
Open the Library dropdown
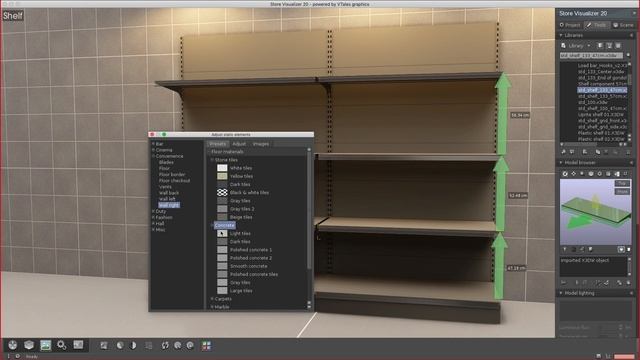576,46
